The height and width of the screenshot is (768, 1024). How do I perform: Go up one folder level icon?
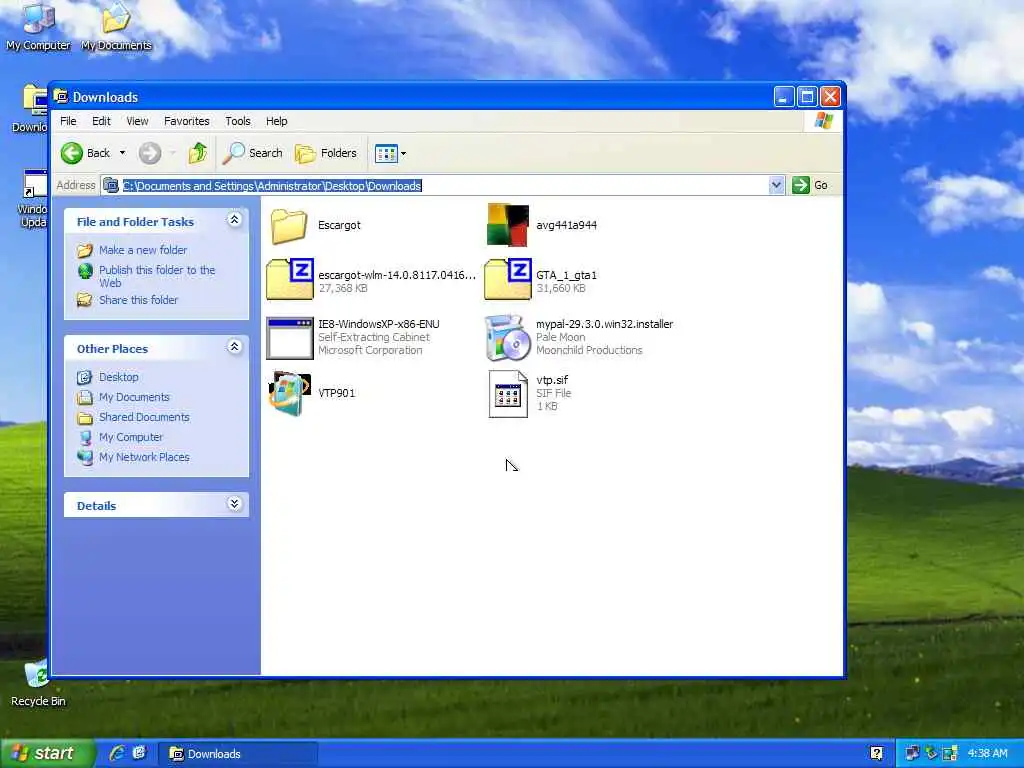click(197, 153)
